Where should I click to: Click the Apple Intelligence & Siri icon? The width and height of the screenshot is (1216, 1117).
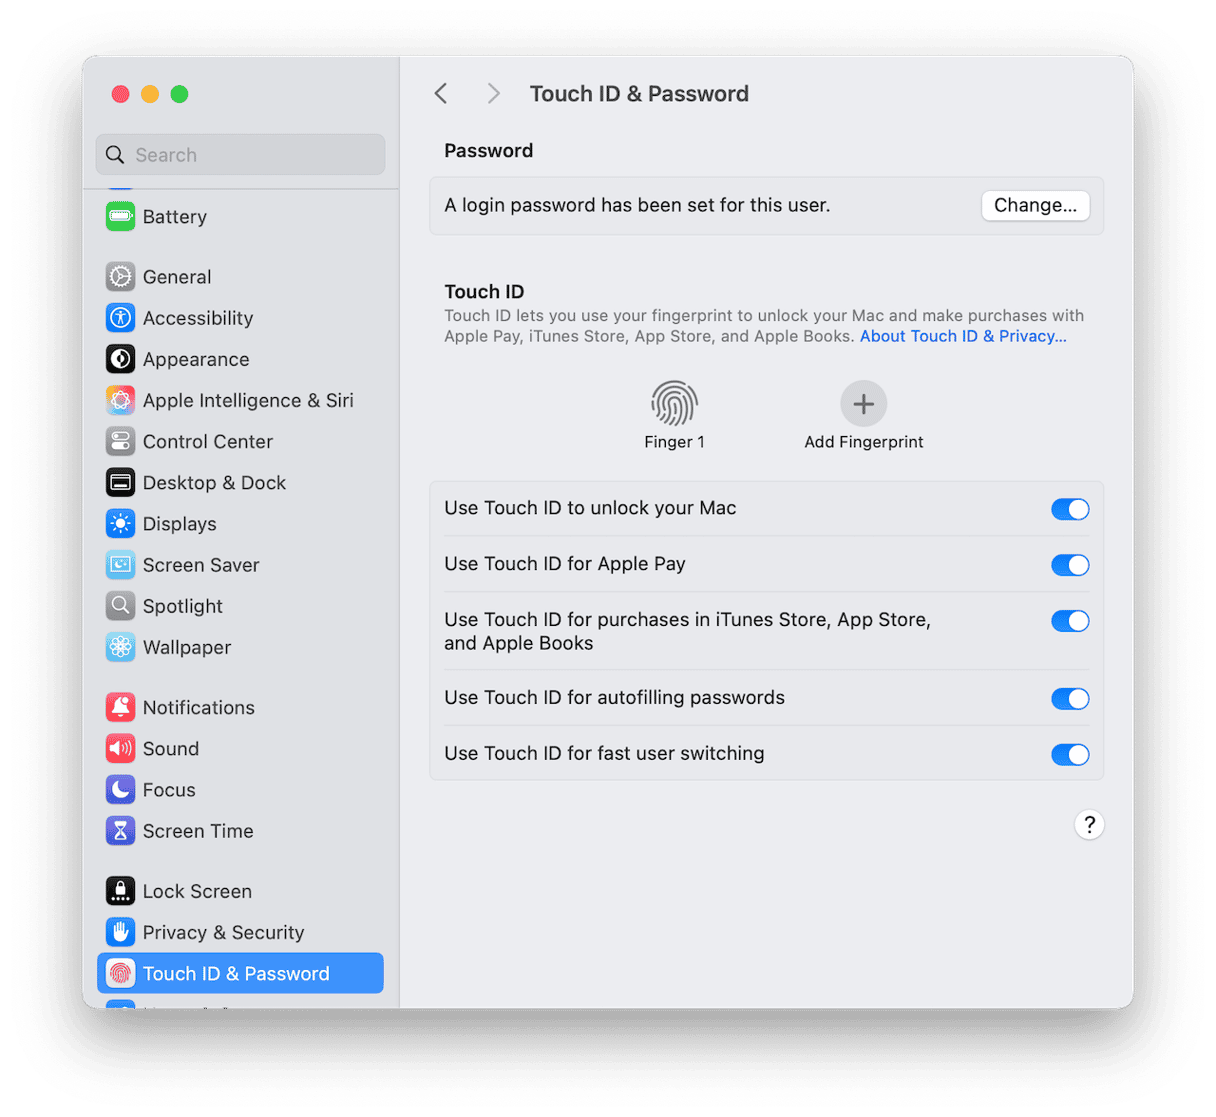tap(120, 400)
